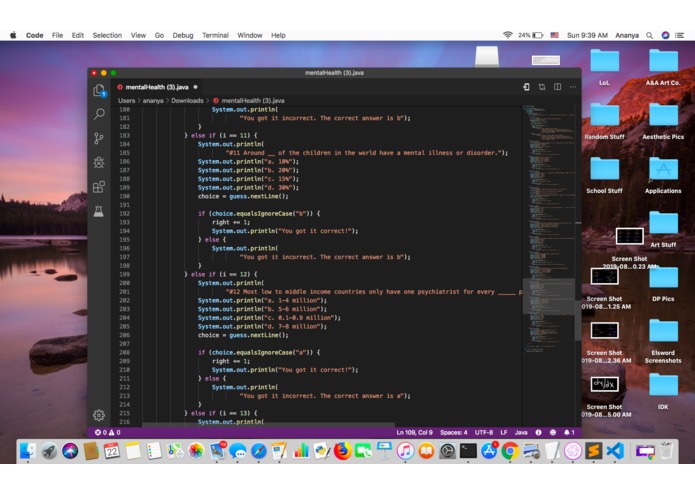This screenshot has width=695, height=494.
Task: Open the Debug view bug icon
Action: point(99,163)
